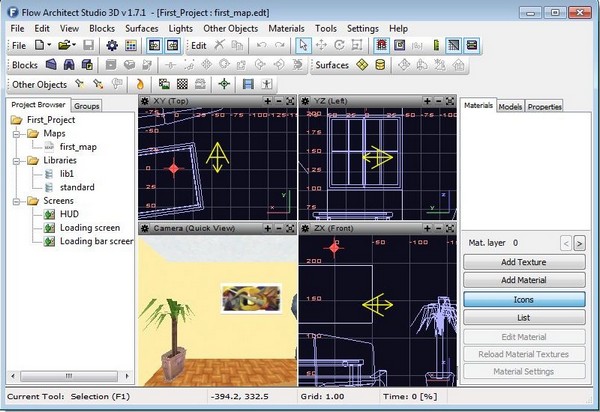Toggle the right viewport layout button in File toolbar

173,45
